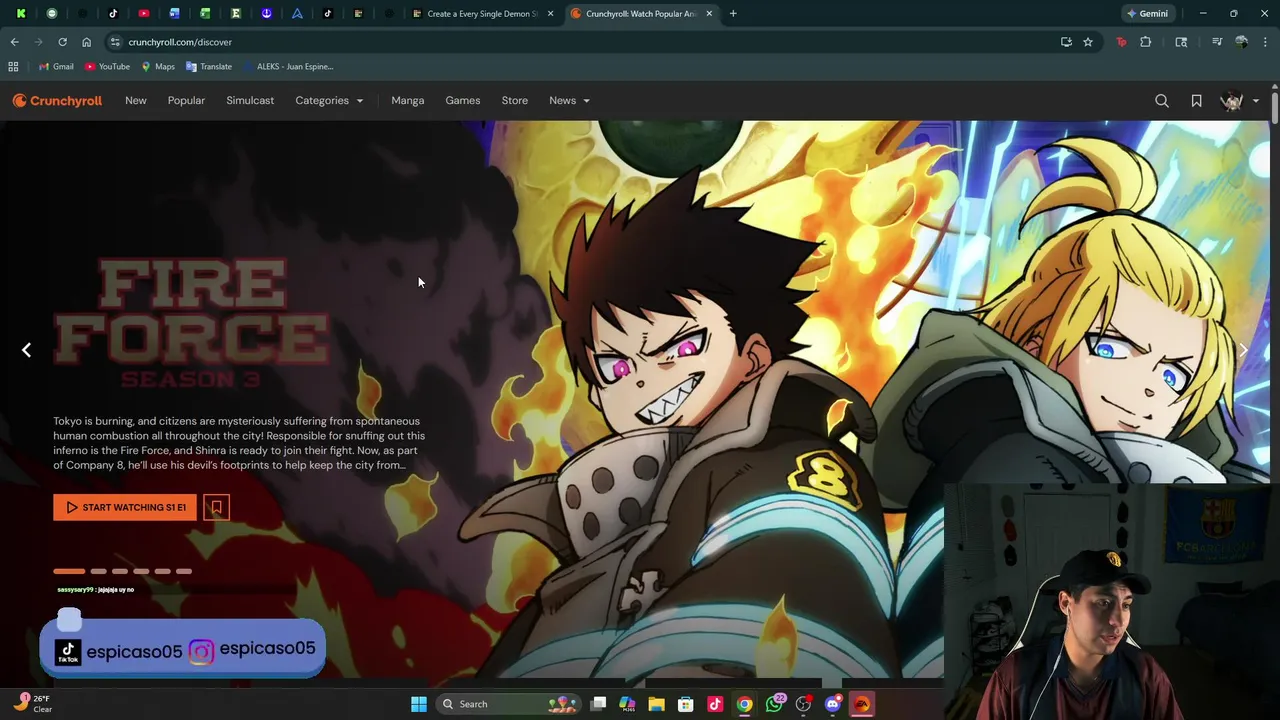Open Translate bookmark
This screenshot has height=720, width=1280.
[x=208, y=66]
